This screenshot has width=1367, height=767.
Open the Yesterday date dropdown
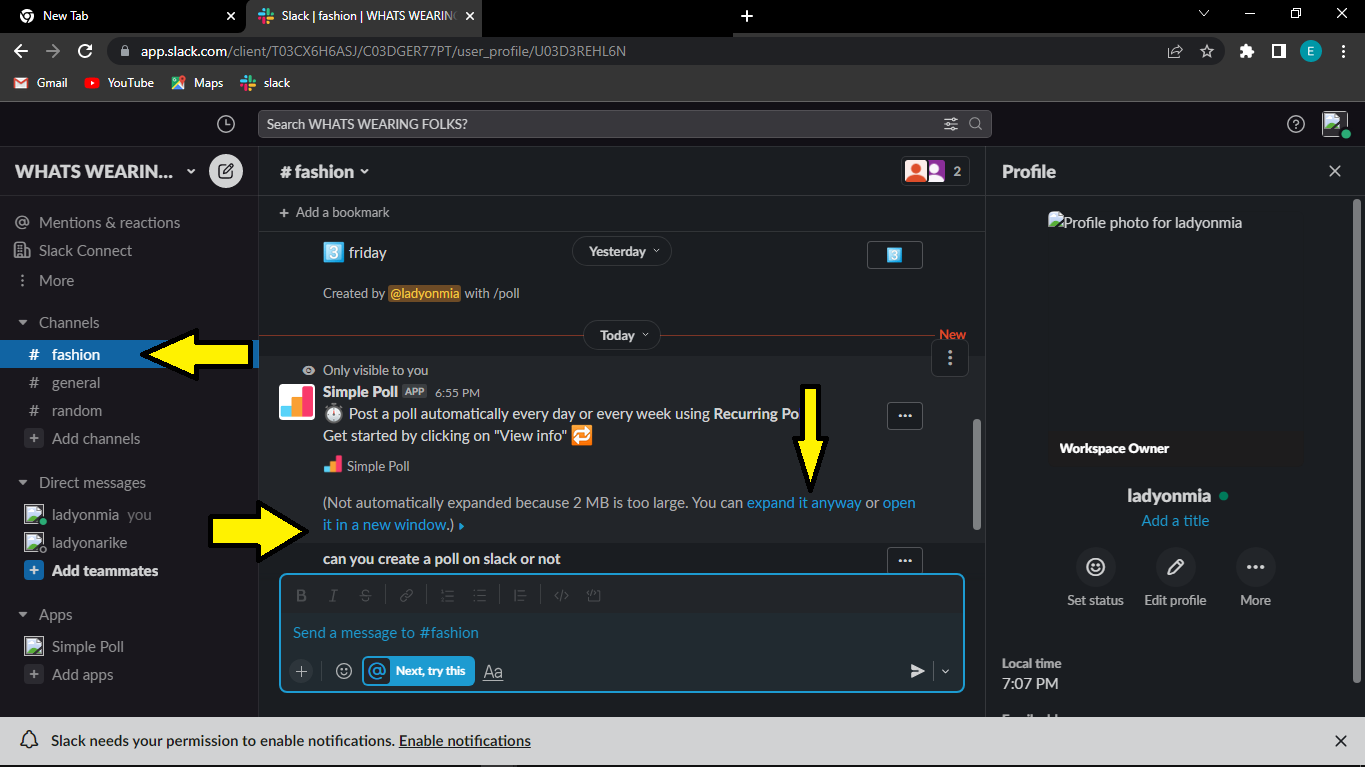pyautogui.click(x=621, y=251)
